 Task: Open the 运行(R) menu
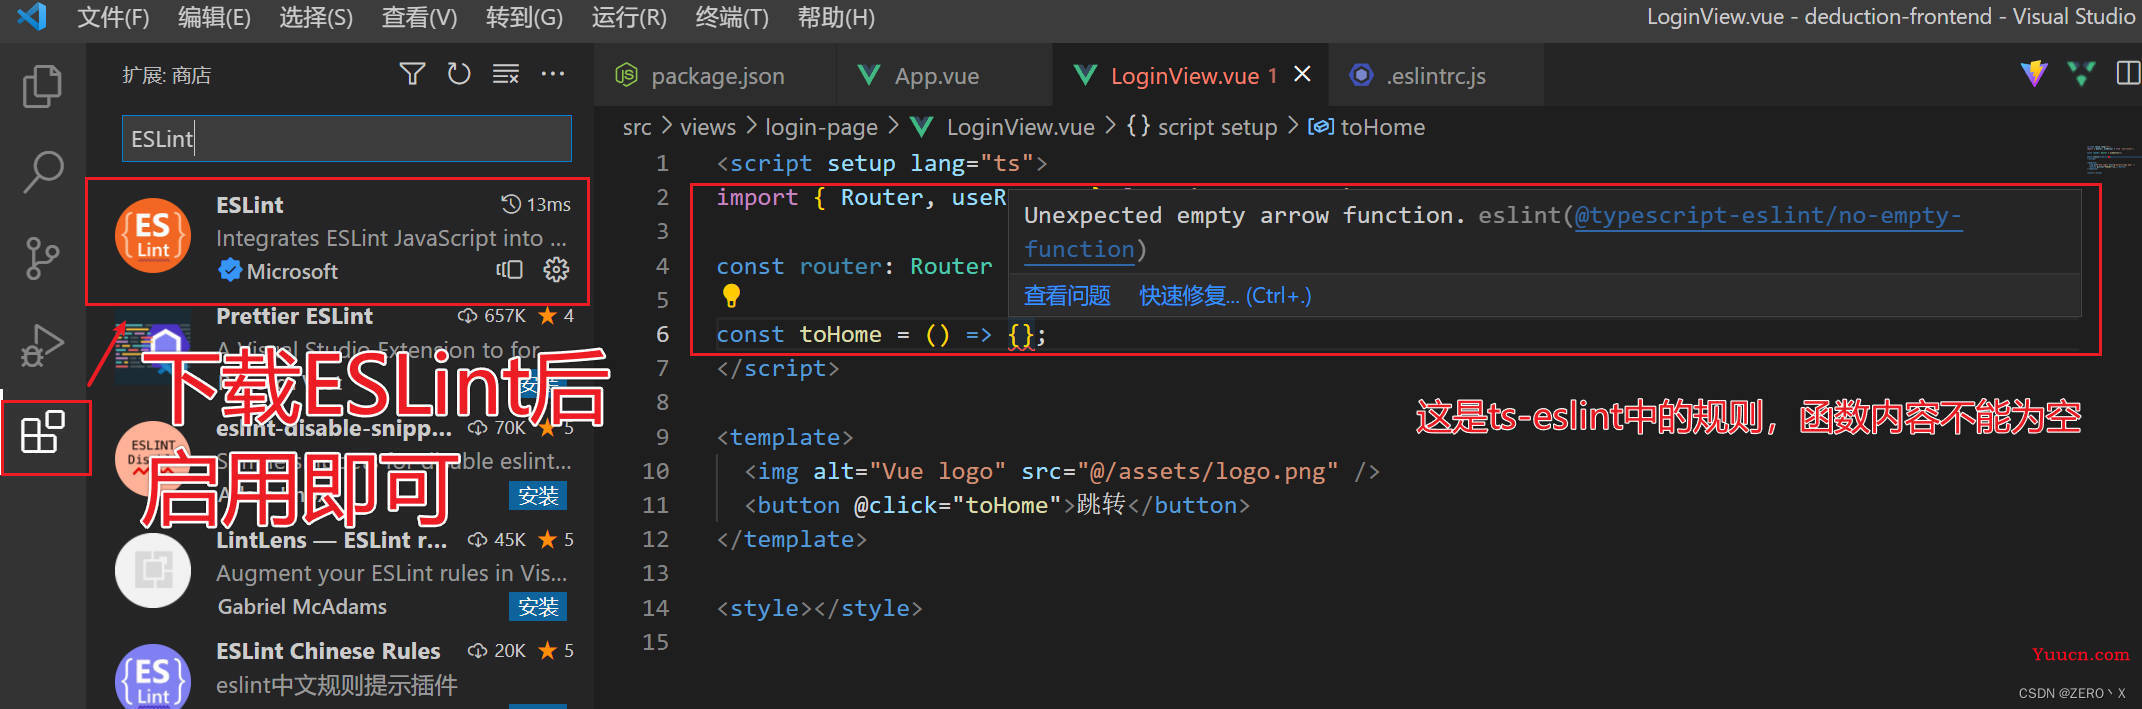629,17
